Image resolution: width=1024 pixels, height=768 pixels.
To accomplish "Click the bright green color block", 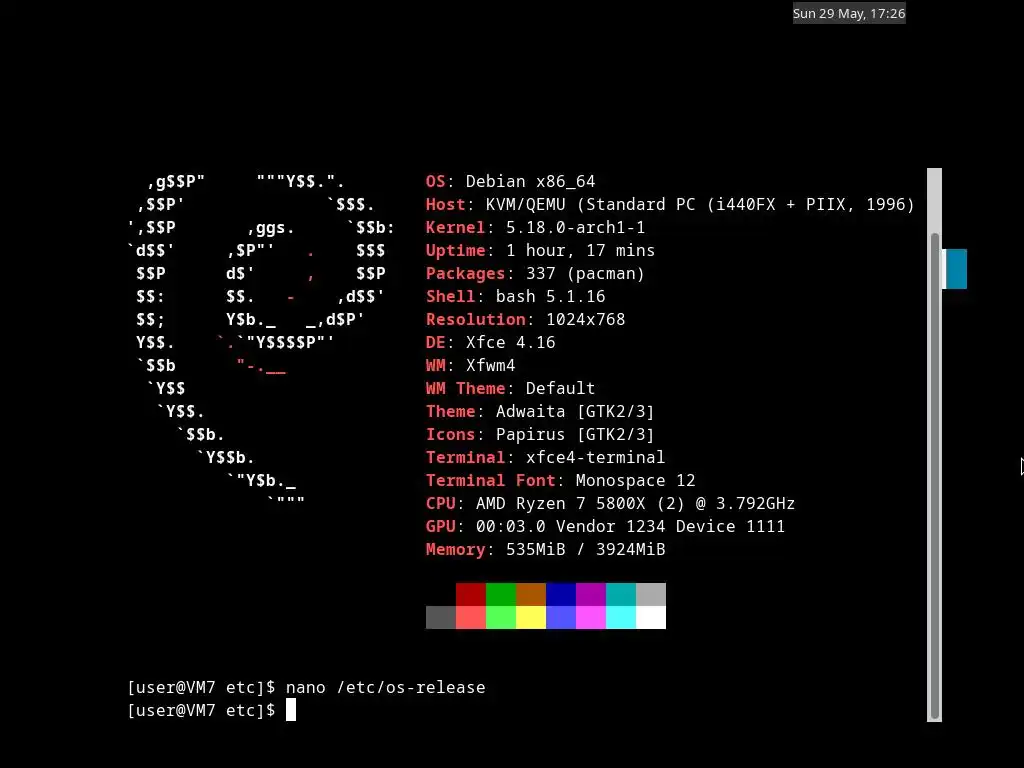I will point(501,617).
